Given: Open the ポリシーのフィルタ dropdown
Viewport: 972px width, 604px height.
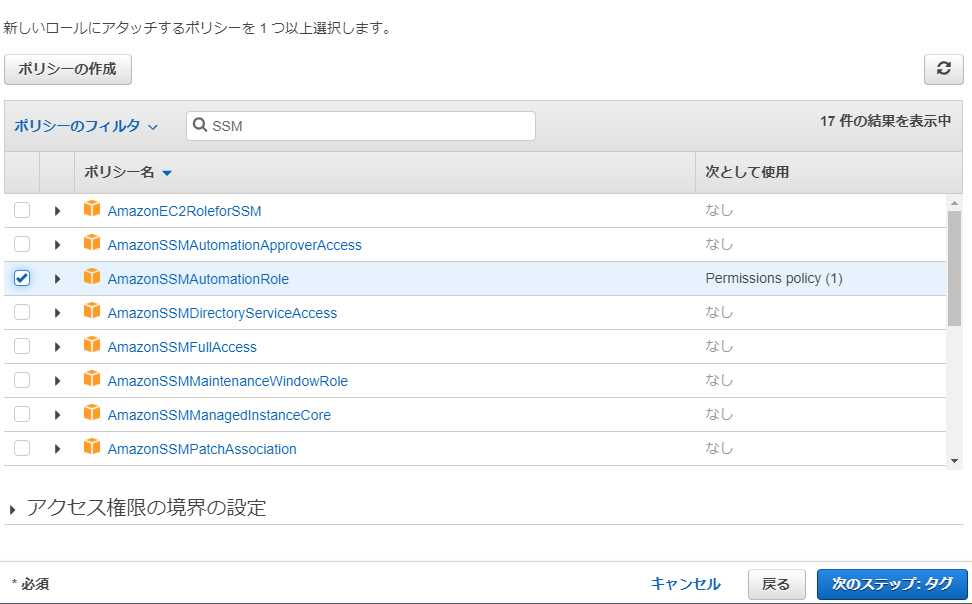Looking at the screenshot, I should (86, 126).
